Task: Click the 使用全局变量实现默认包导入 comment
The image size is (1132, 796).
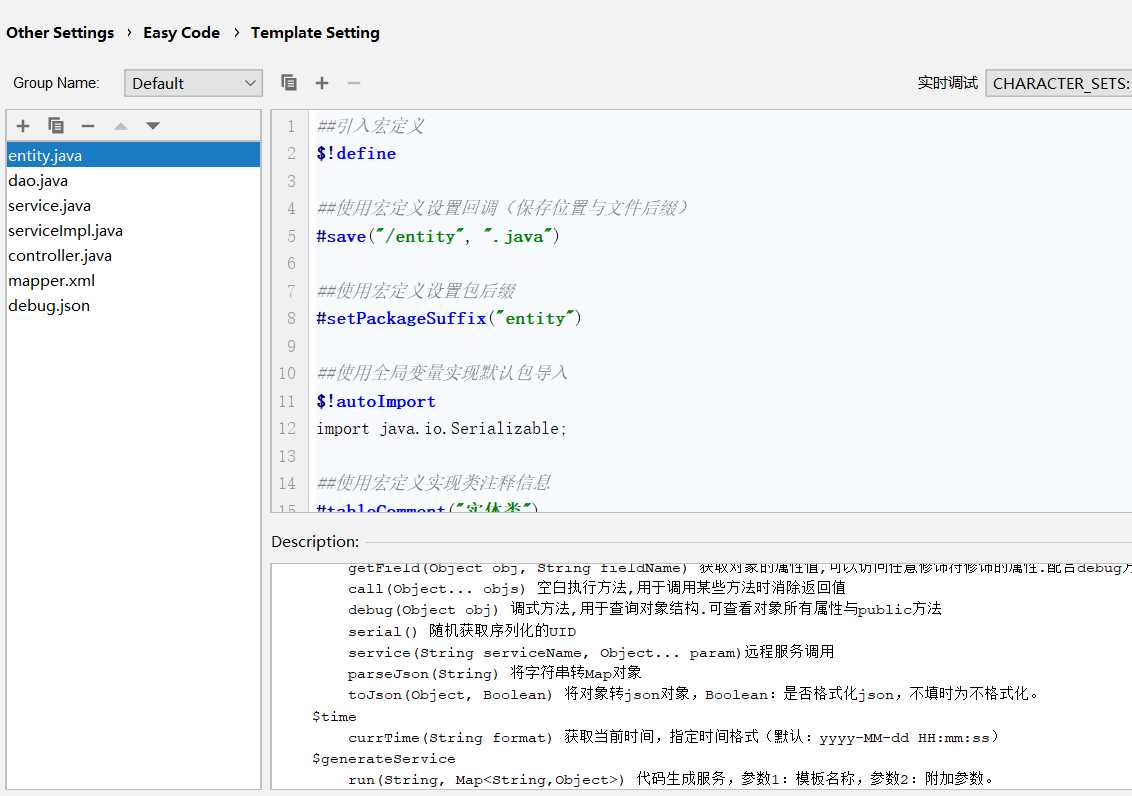Action: point(442,373)
